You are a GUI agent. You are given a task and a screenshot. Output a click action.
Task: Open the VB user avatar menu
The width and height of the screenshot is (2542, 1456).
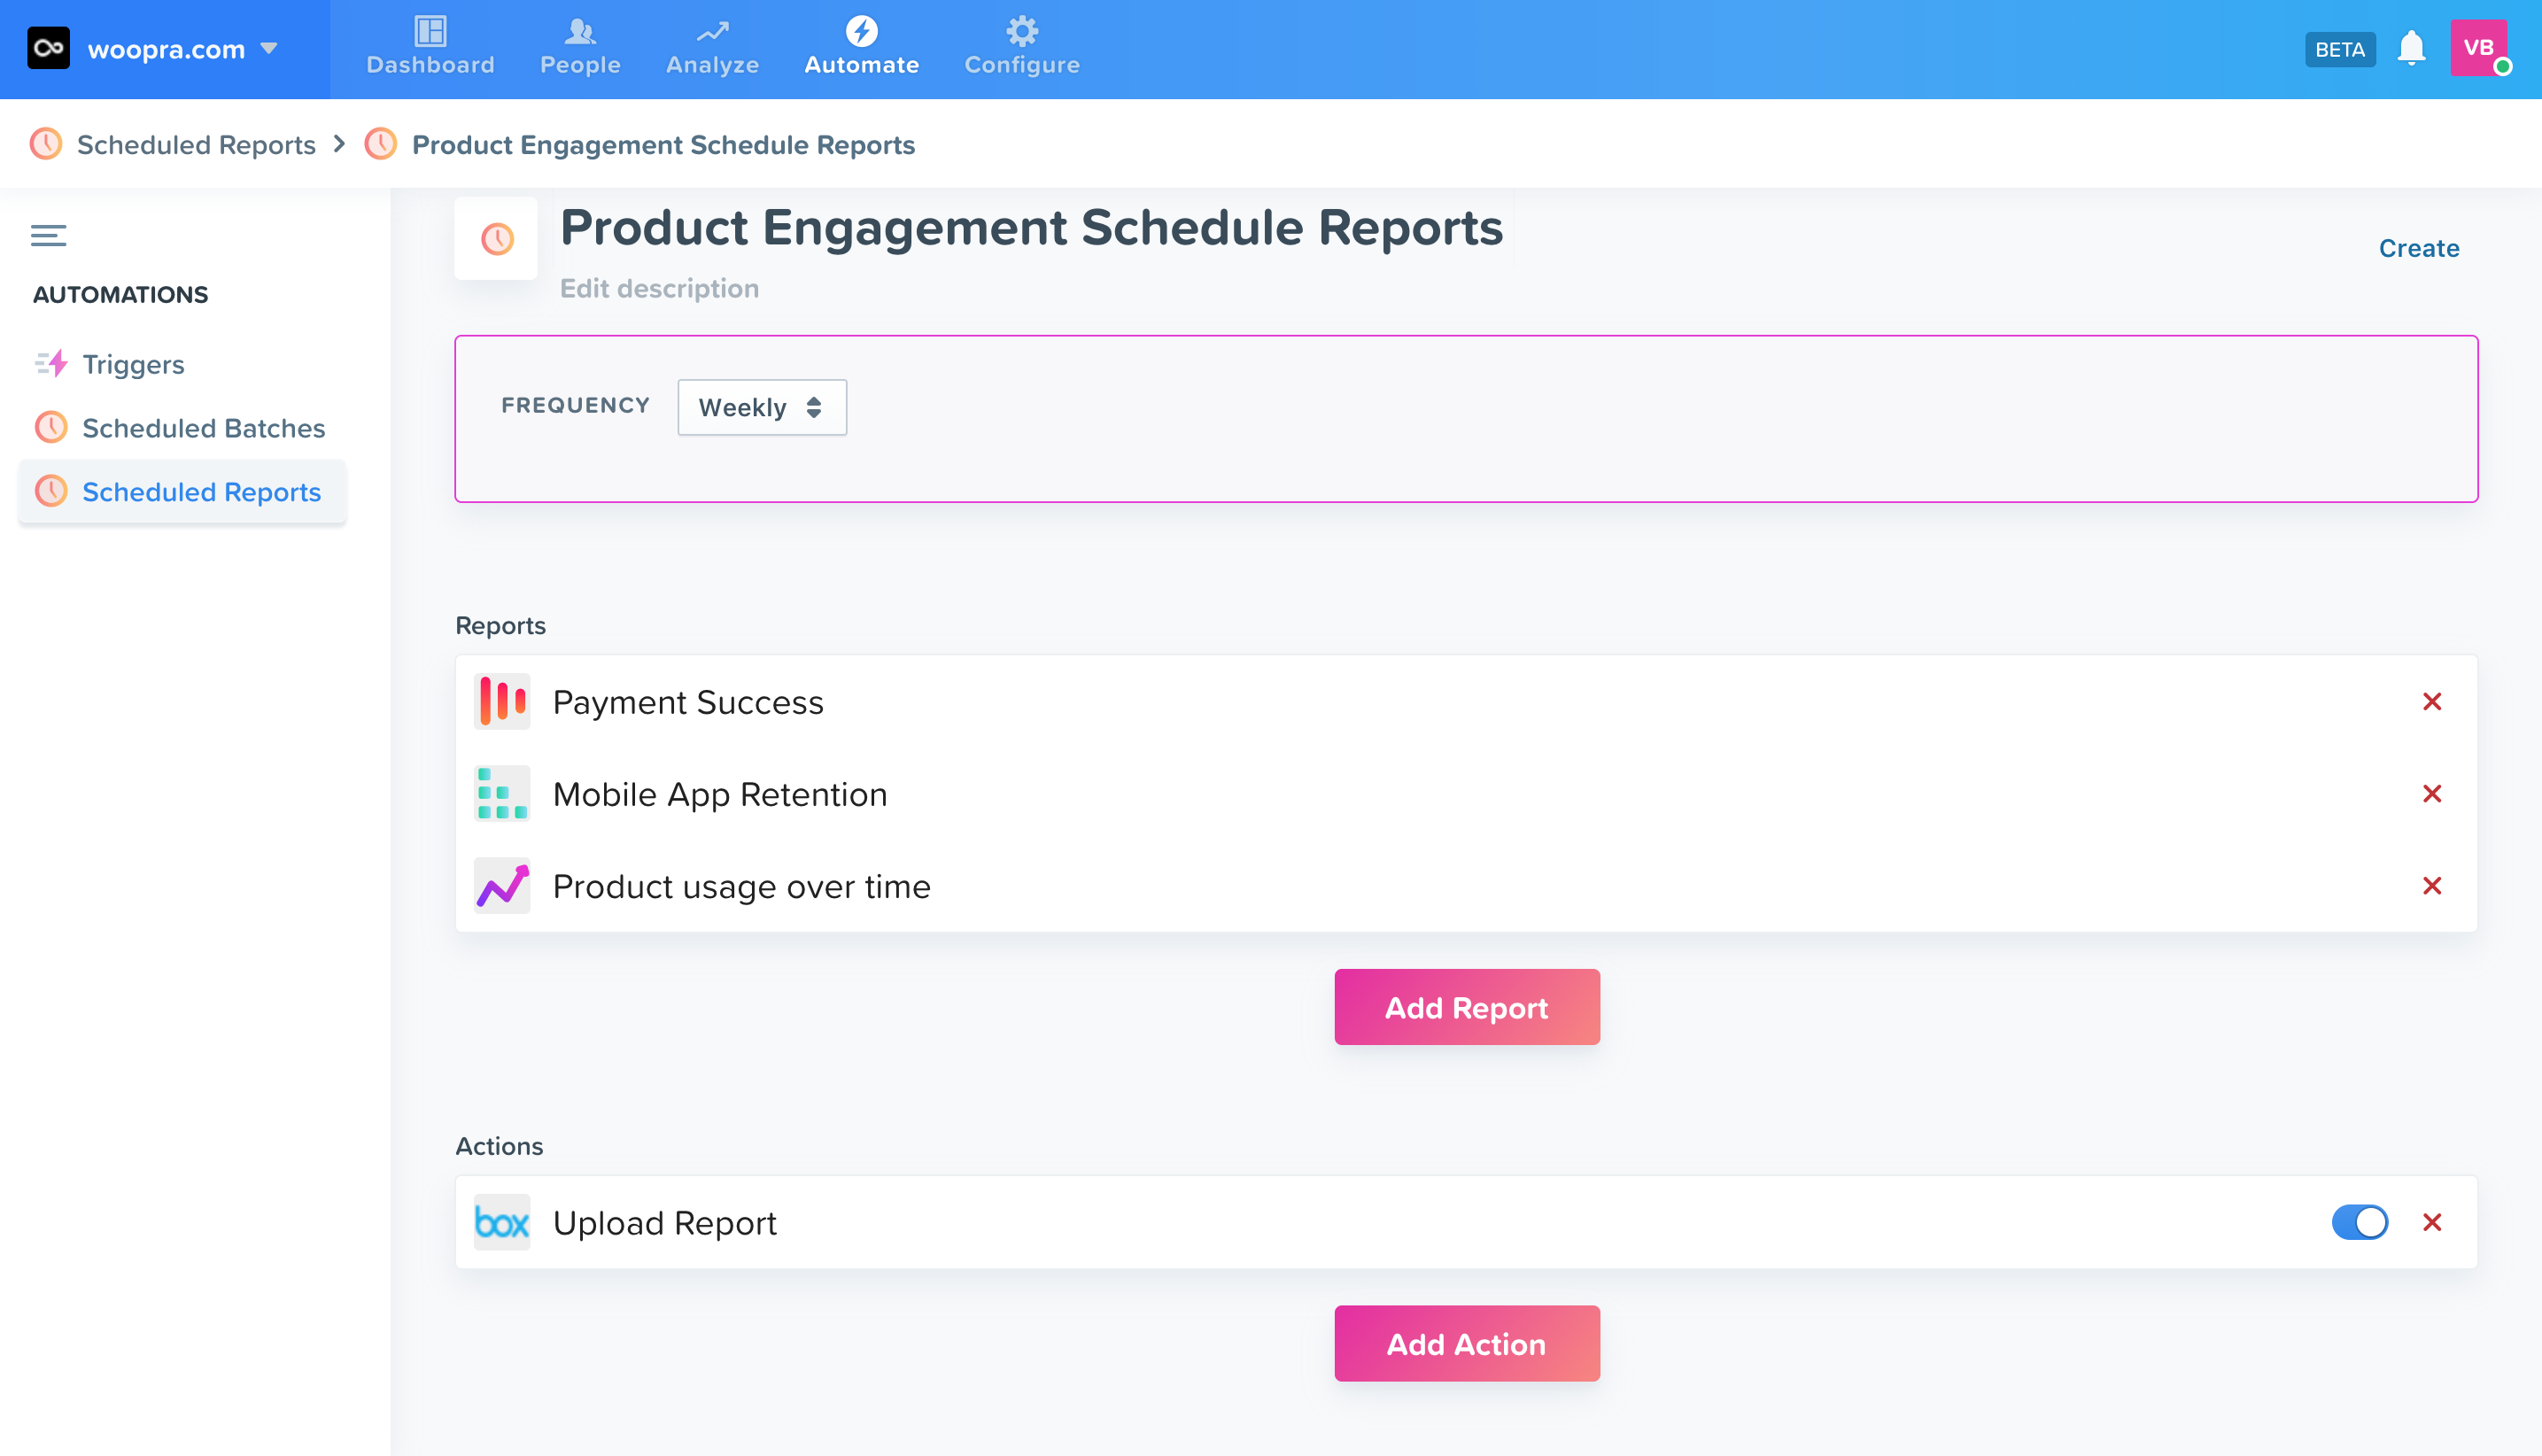tap(2478, 48)
